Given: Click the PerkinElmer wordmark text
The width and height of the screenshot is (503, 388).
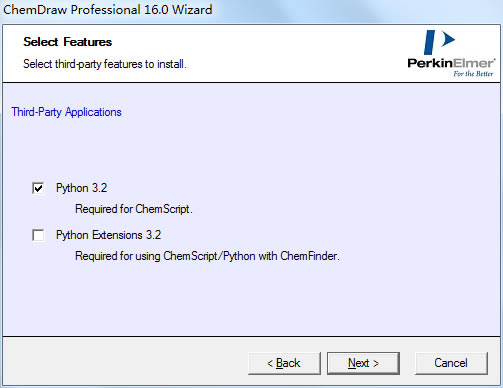Looking at the screenshot, I should click(x=451, y=63).
